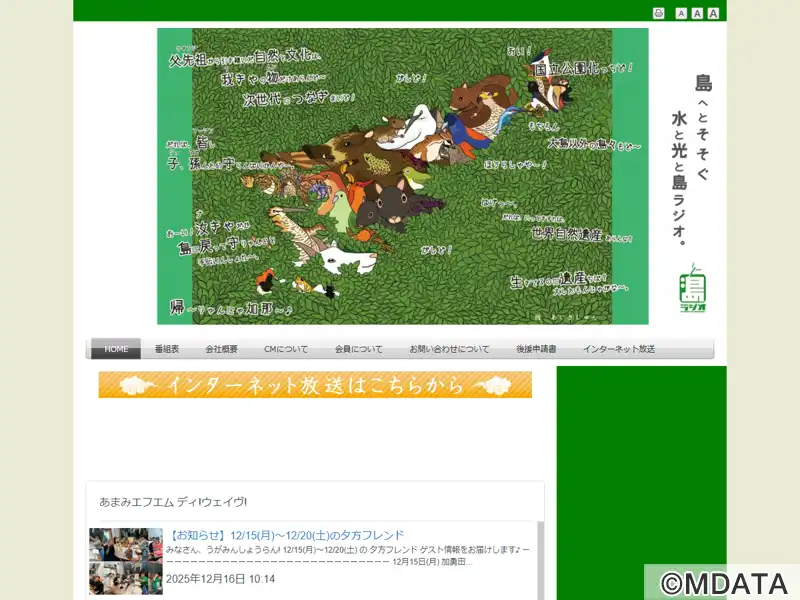Click the news post photo thumbnail
The image size is (800, 600).
[125, 561]
